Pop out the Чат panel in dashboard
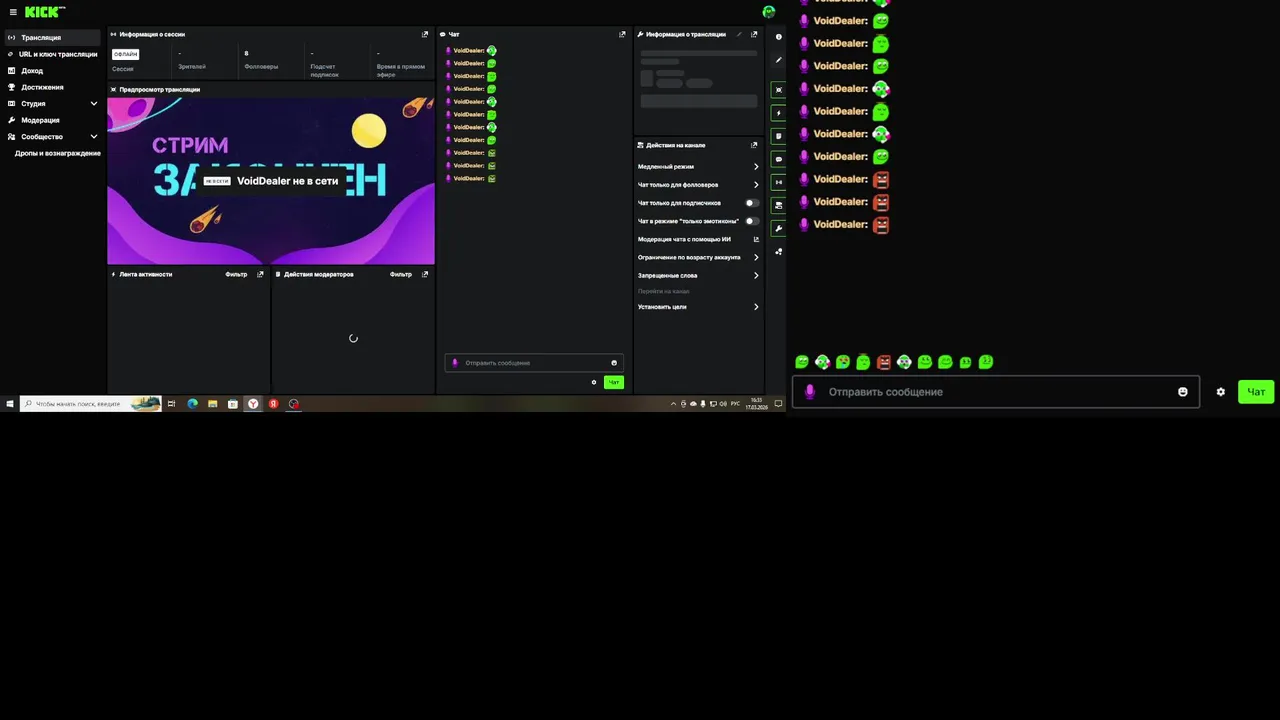 tap(622, 34)
